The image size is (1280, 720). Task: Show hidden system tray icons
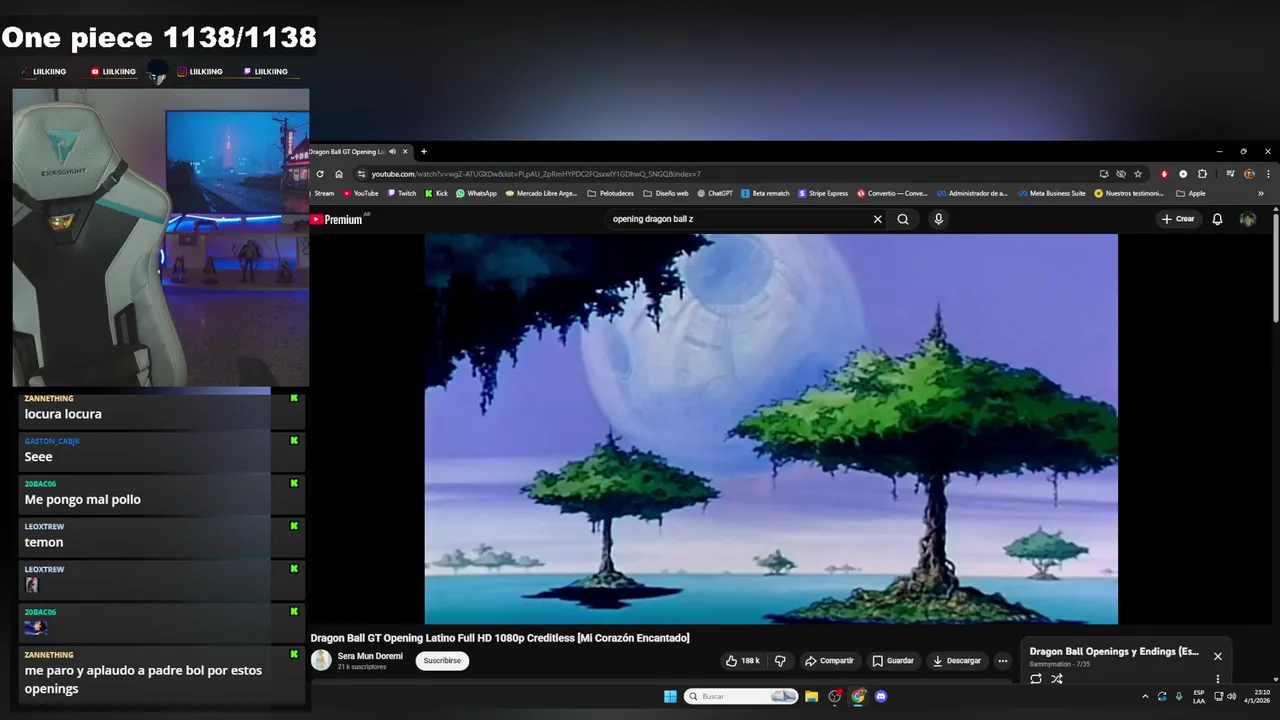(x=1145, y=696)
